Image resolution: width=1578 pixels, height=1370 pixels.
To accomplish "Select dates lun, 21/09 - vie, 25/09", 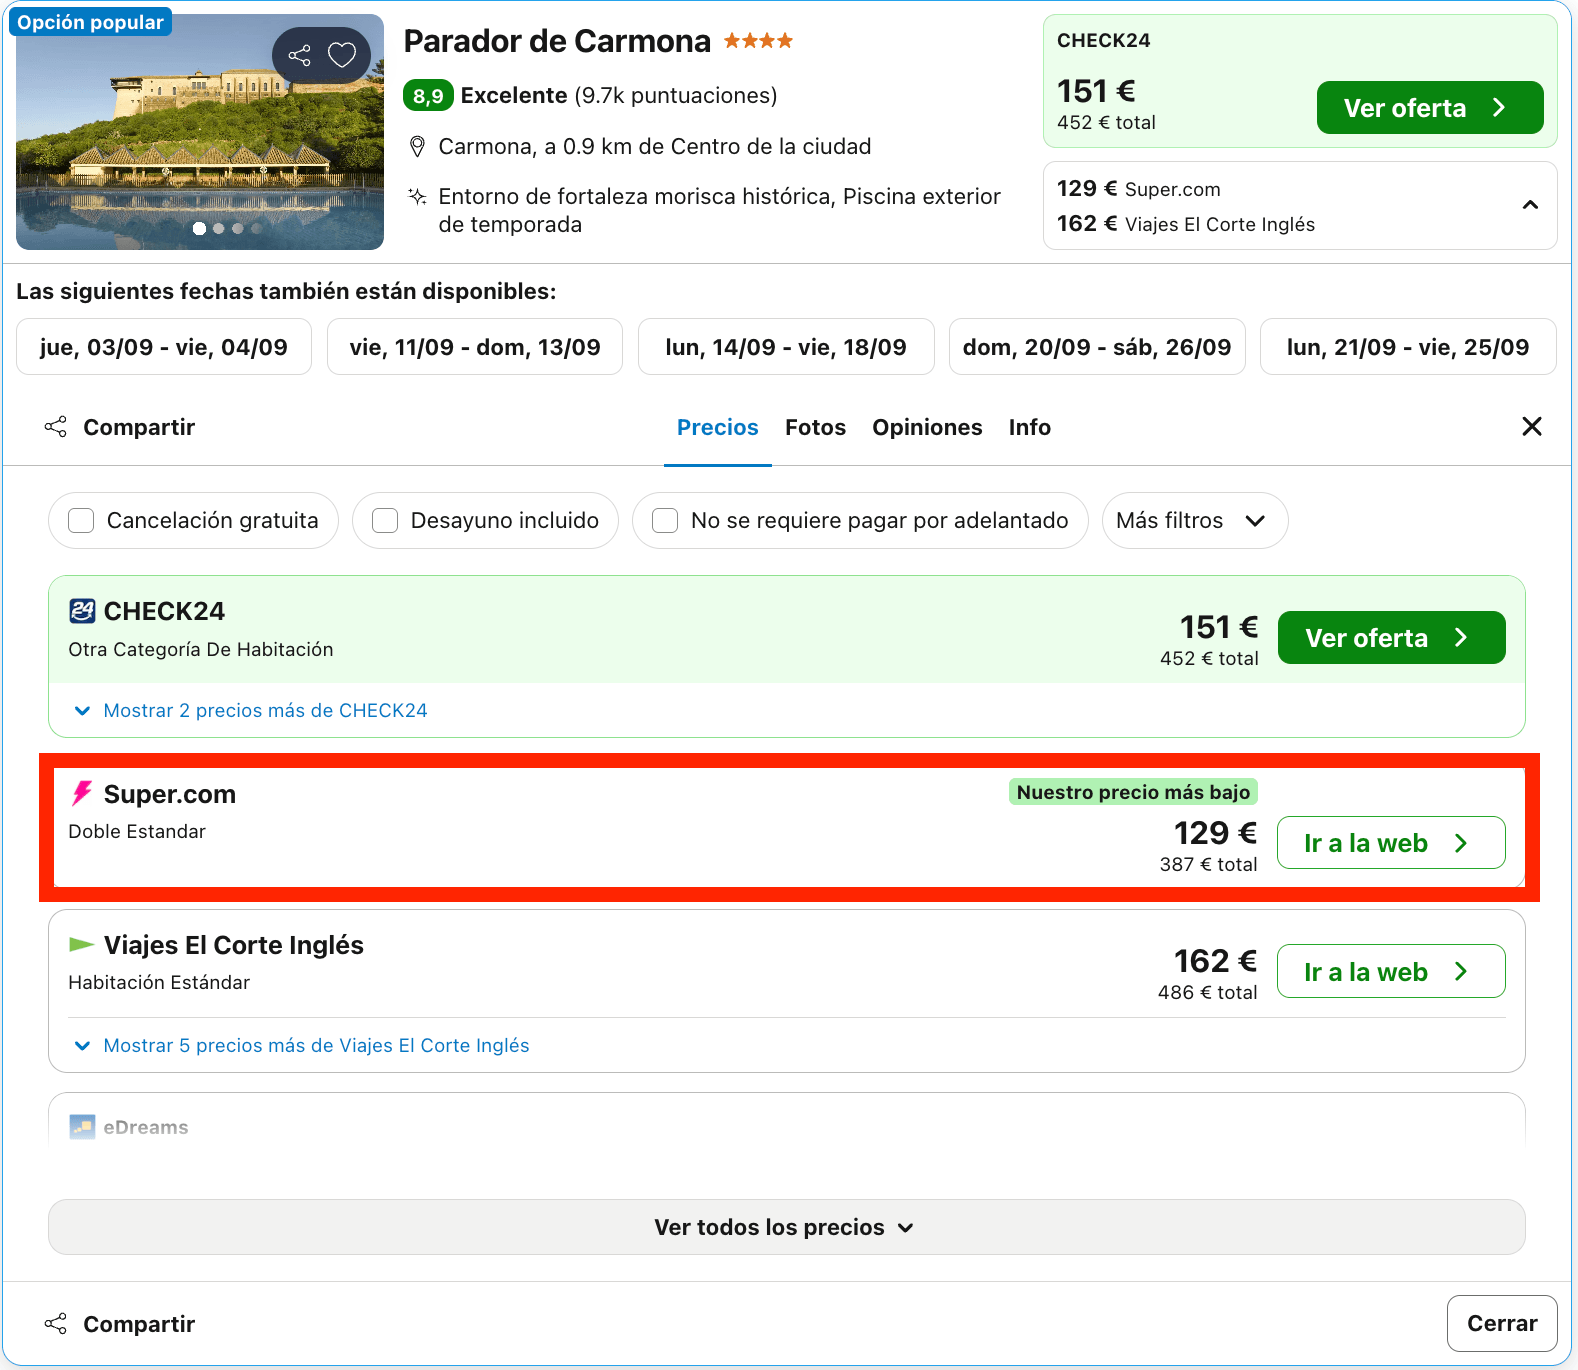I will (1408, 347).
